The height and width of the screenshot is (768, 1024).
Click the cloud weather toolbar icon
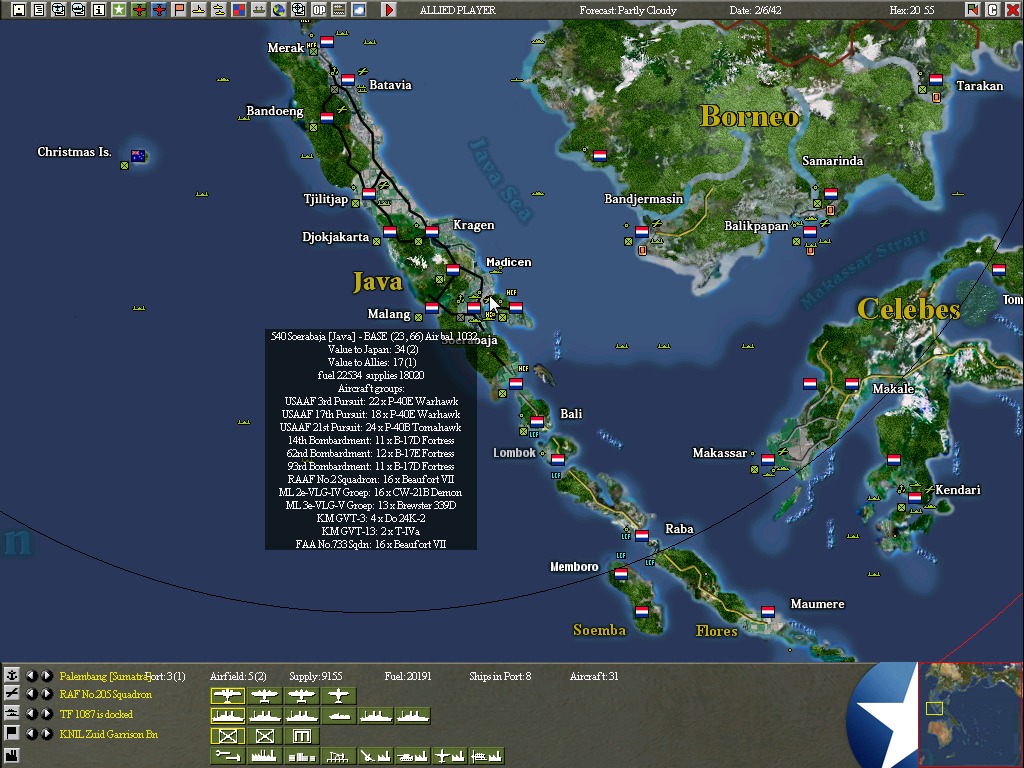(x=359, y=10)
